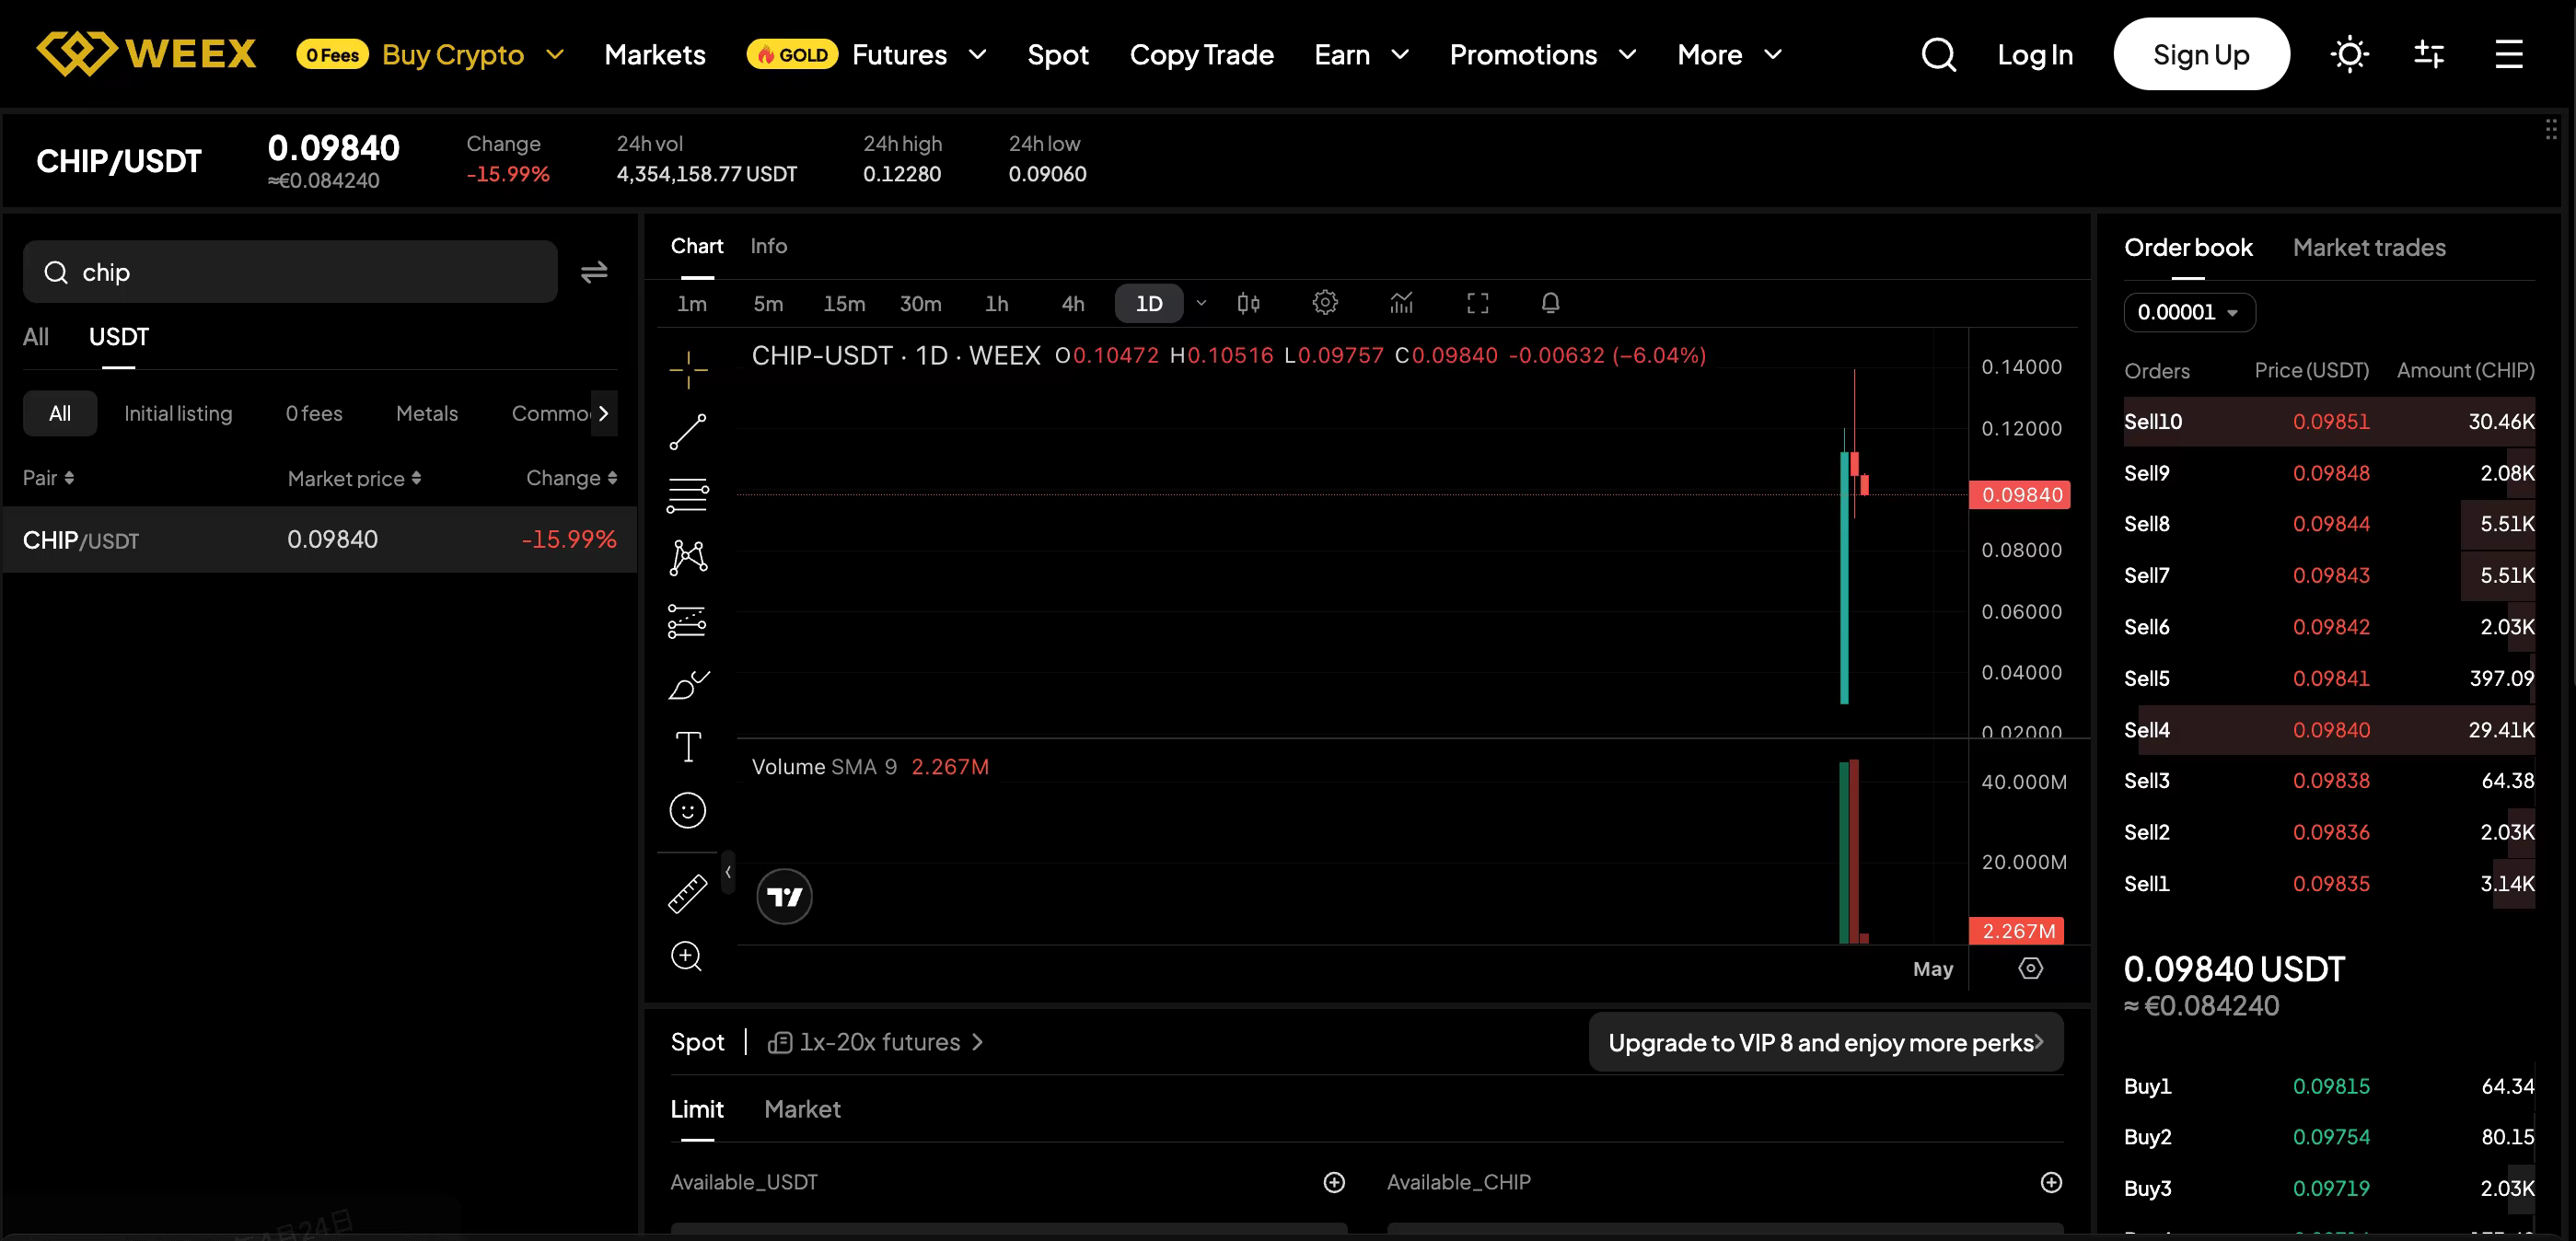Image resolution: width=2576 pixels, height=1241 pixels.
Task: Open the 1x-20x futures link
Action: (875, 1042)
